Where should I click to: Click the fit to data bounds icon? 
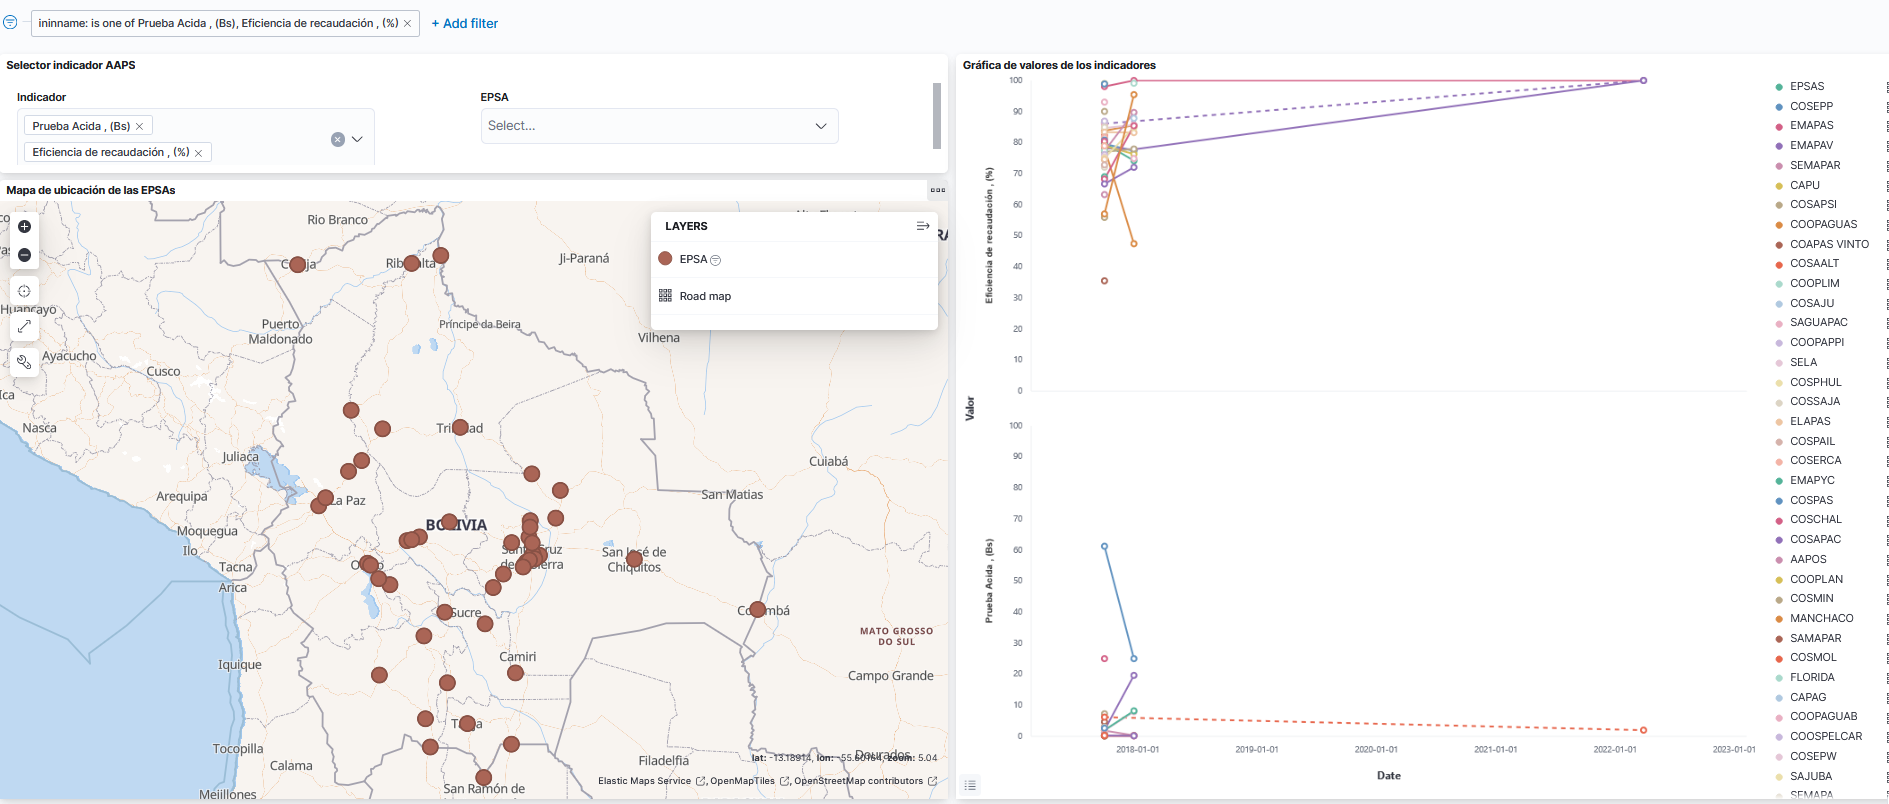(x=24, y=291)
